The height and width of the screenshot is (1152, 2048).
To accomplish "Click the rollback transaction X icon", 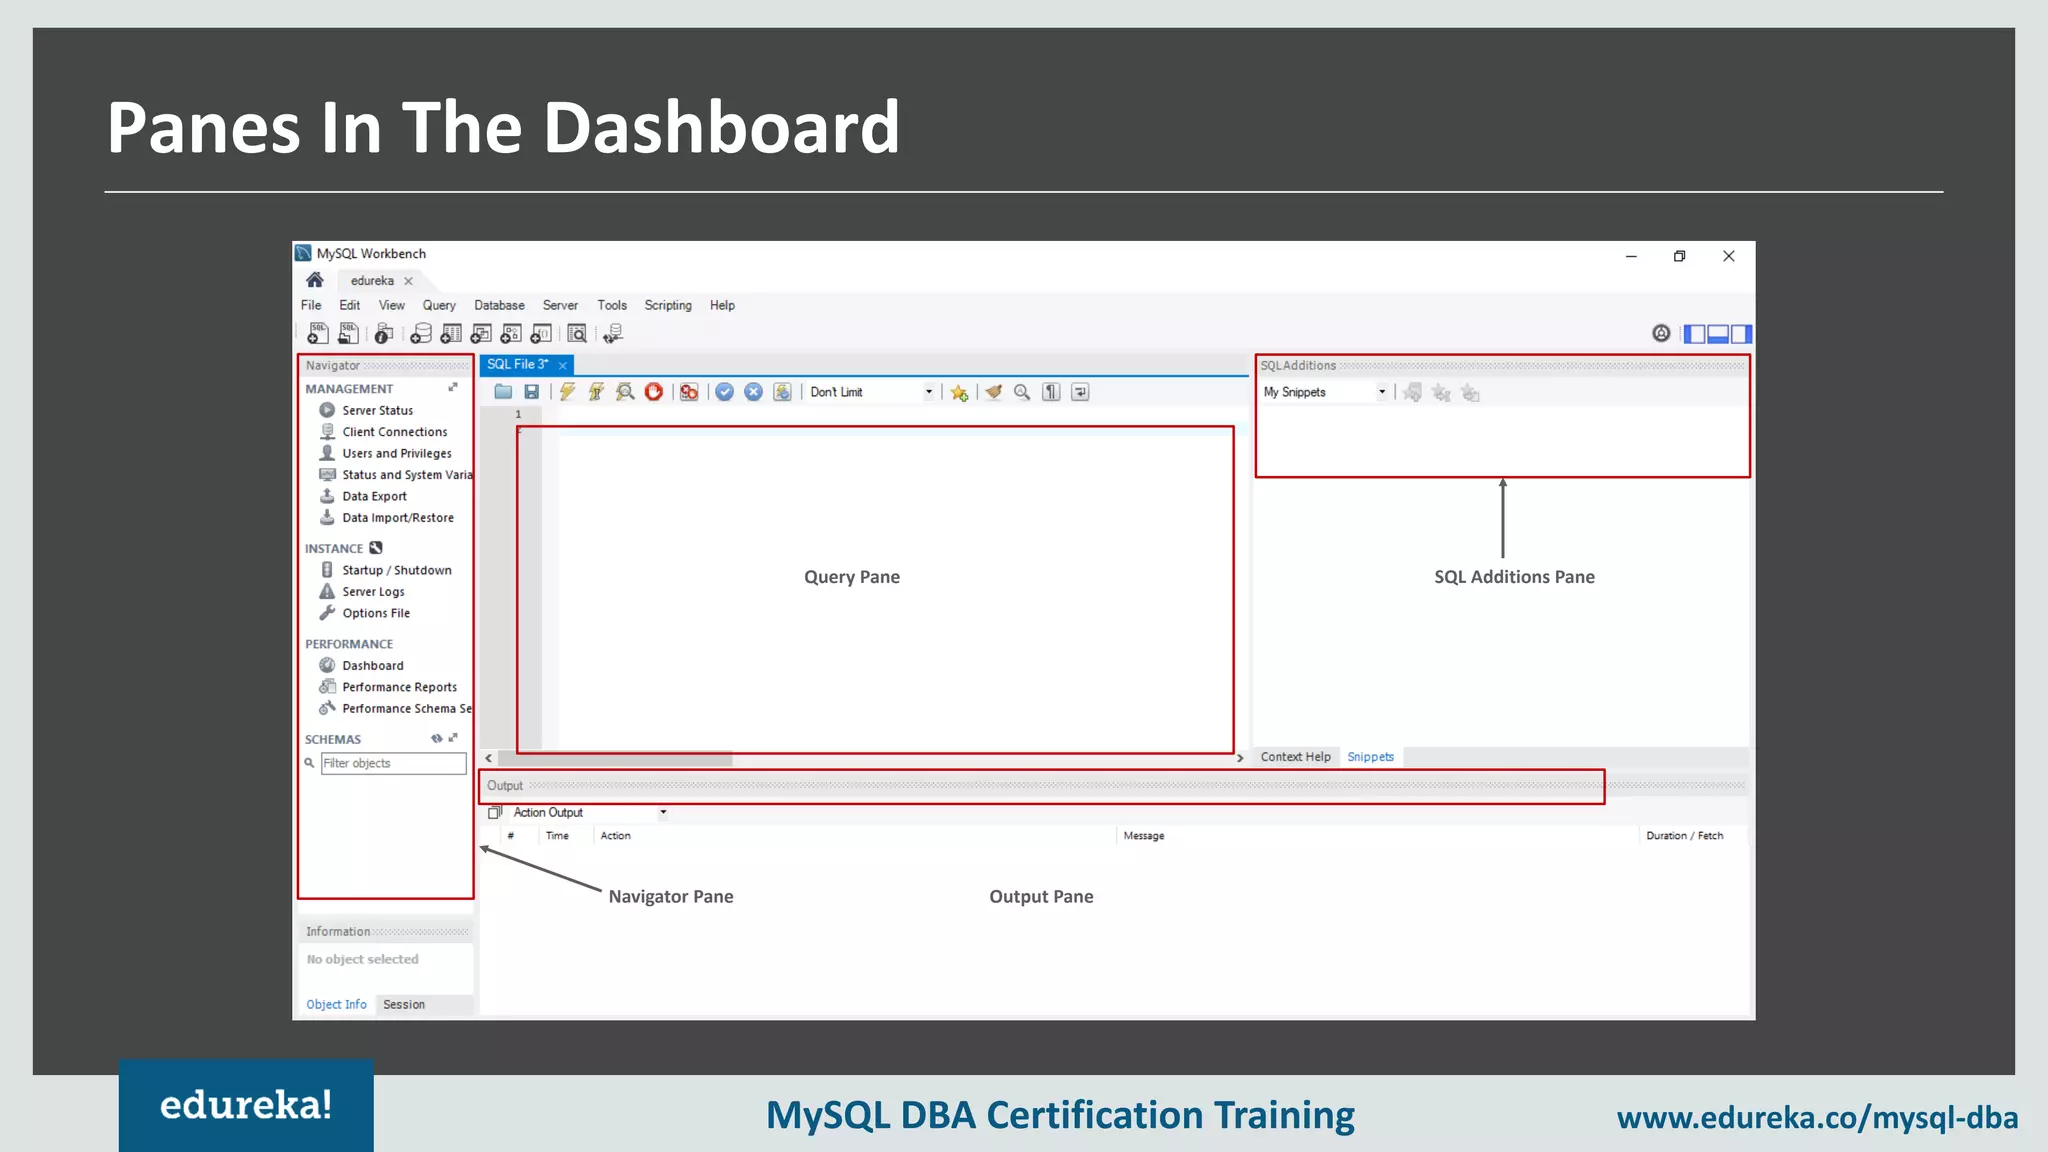I will [754, 392].
